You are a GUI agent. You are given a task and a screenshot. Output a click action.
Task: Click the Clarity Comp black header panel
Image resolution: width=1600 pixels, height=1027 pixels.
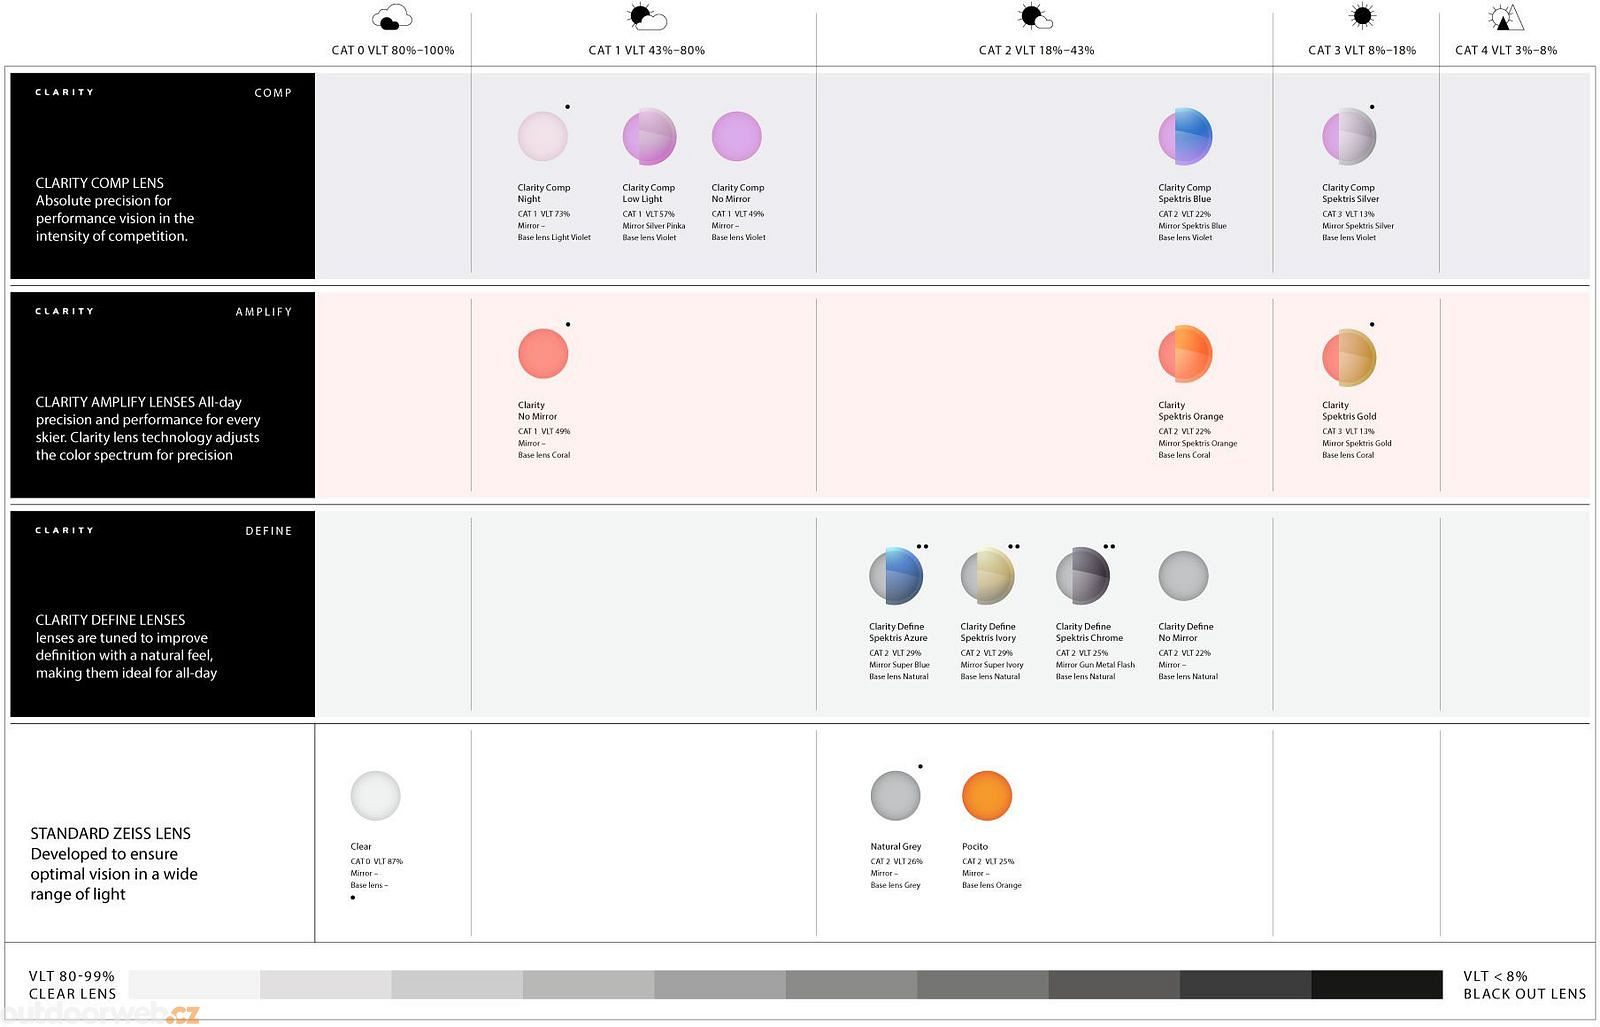pos(162,176)
